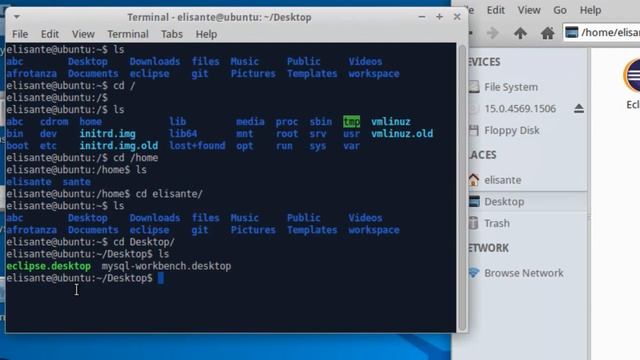Maximize the Terminal window

point(439,17)
